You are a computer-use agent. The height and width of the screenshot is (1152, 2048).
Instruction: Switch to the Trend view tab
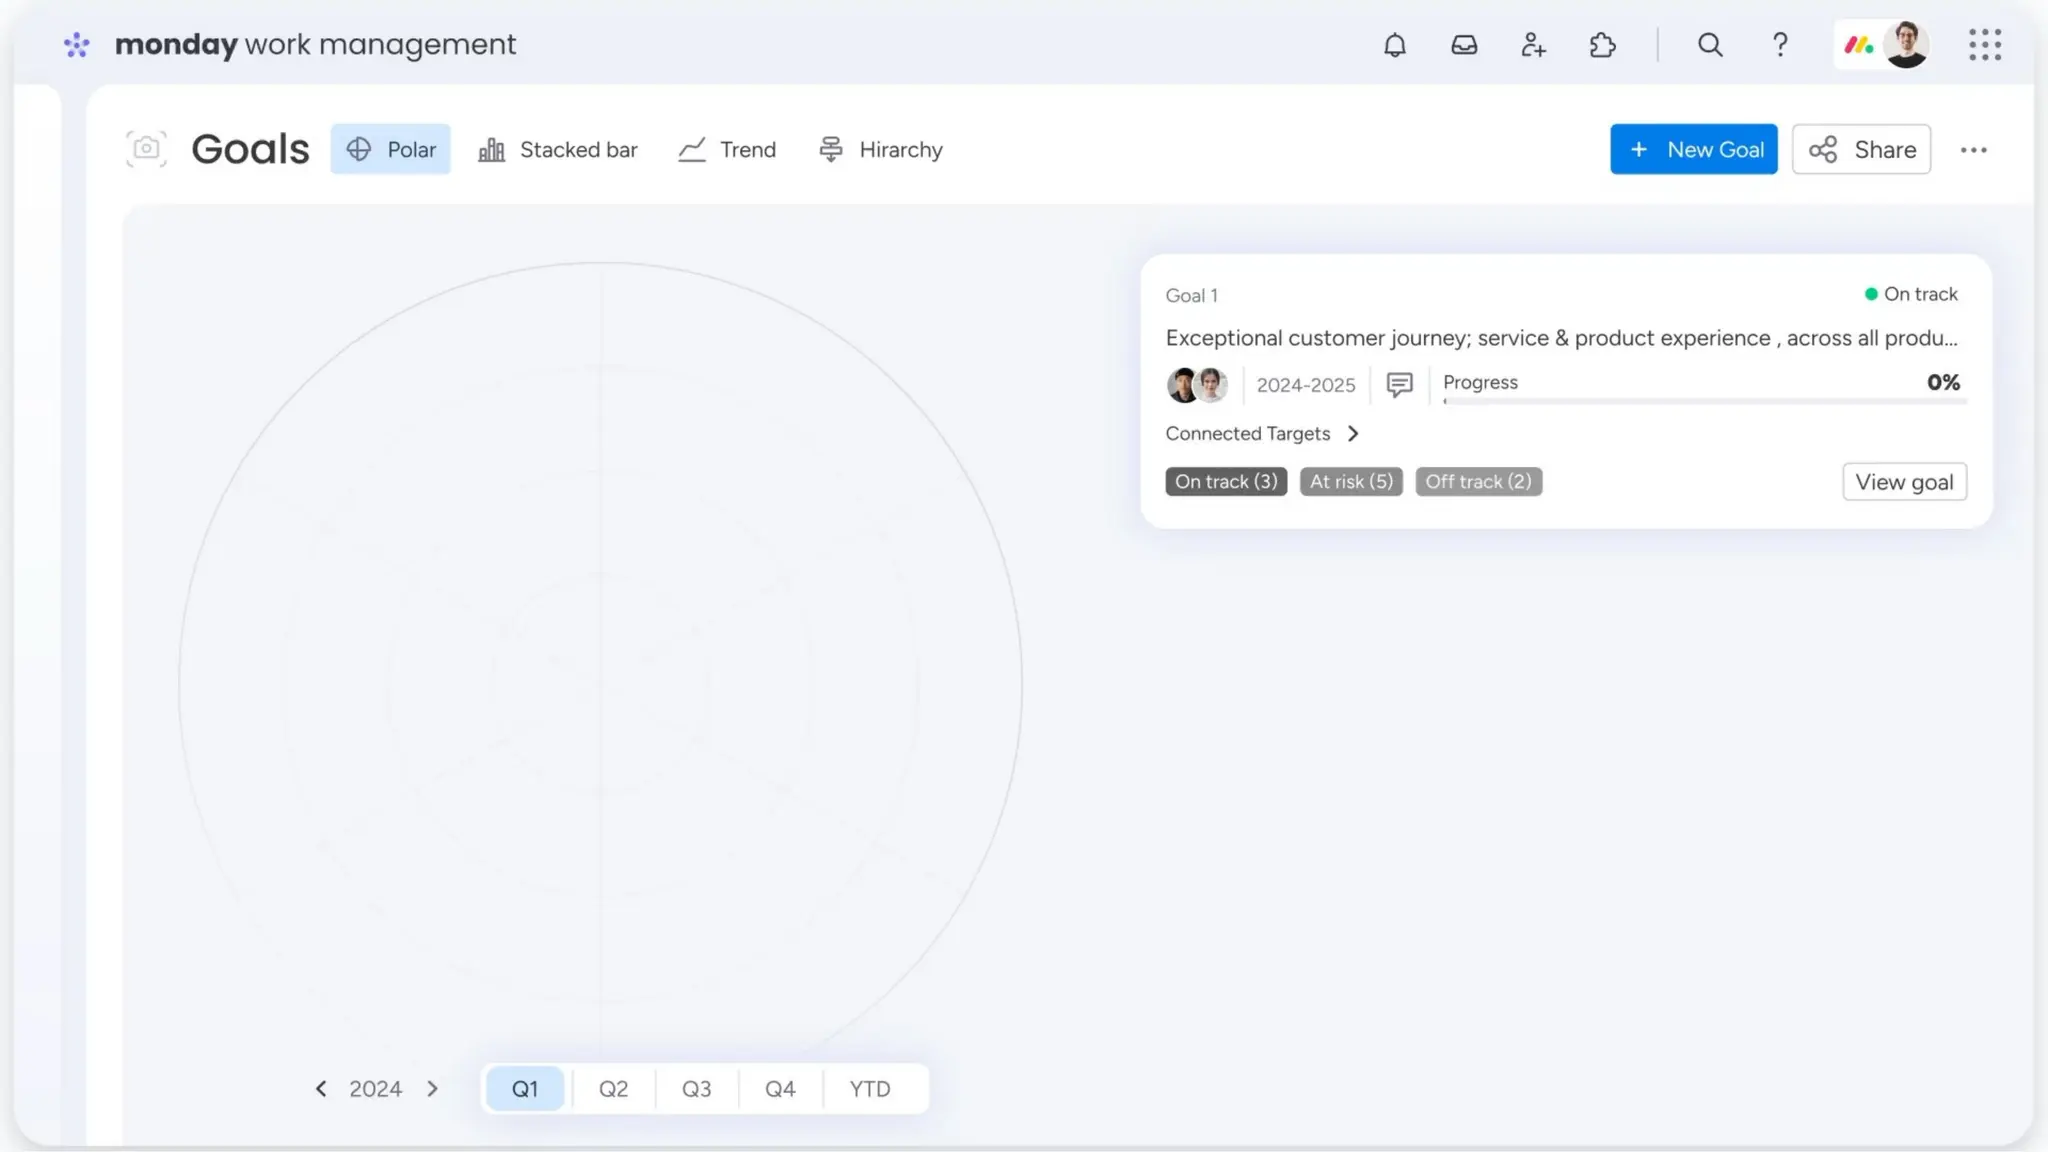coord(727,150)
